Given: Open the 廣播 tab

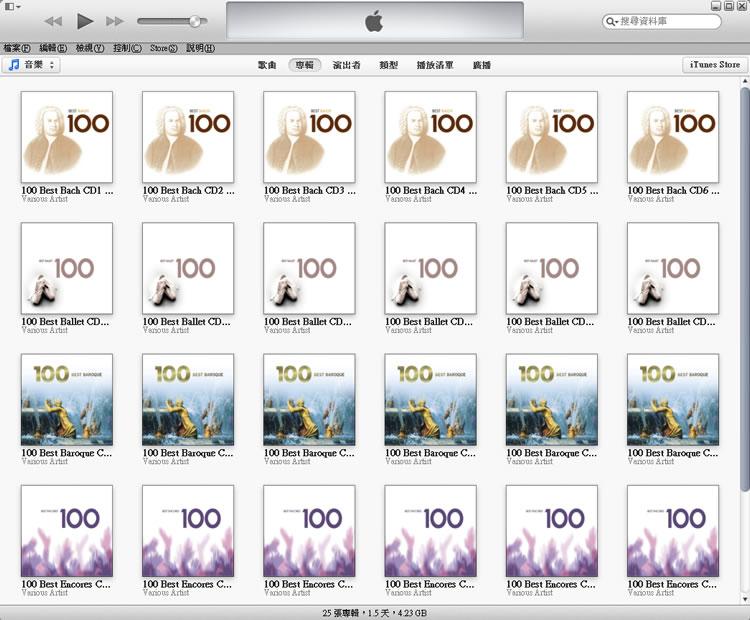Looking at the screenshot, I should point(482,65).
